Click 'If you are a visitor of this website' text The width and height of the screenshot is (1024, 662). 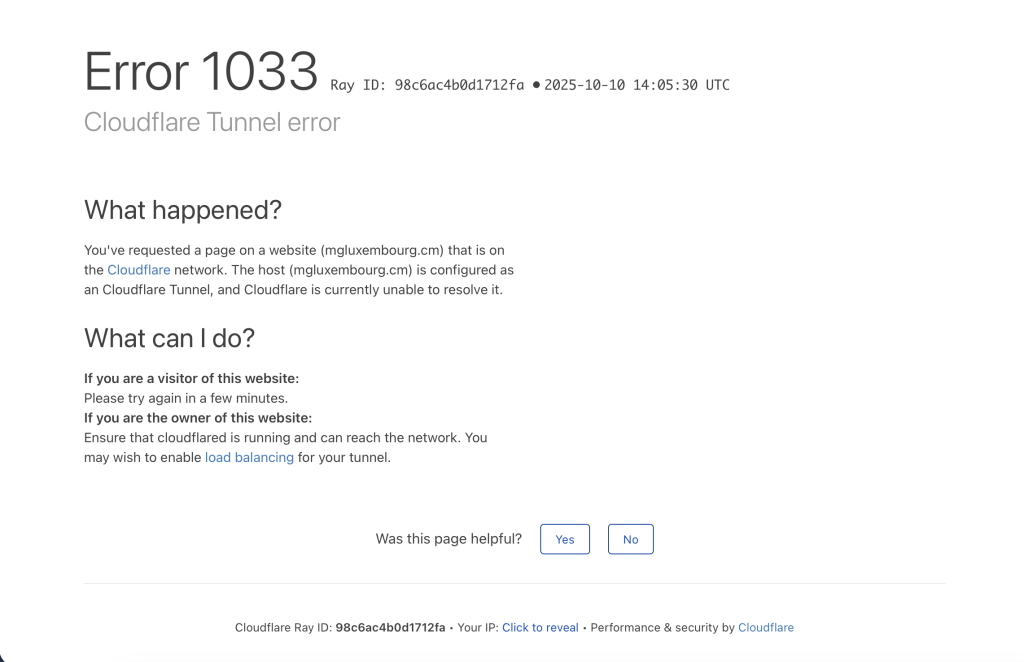point(191,378)
